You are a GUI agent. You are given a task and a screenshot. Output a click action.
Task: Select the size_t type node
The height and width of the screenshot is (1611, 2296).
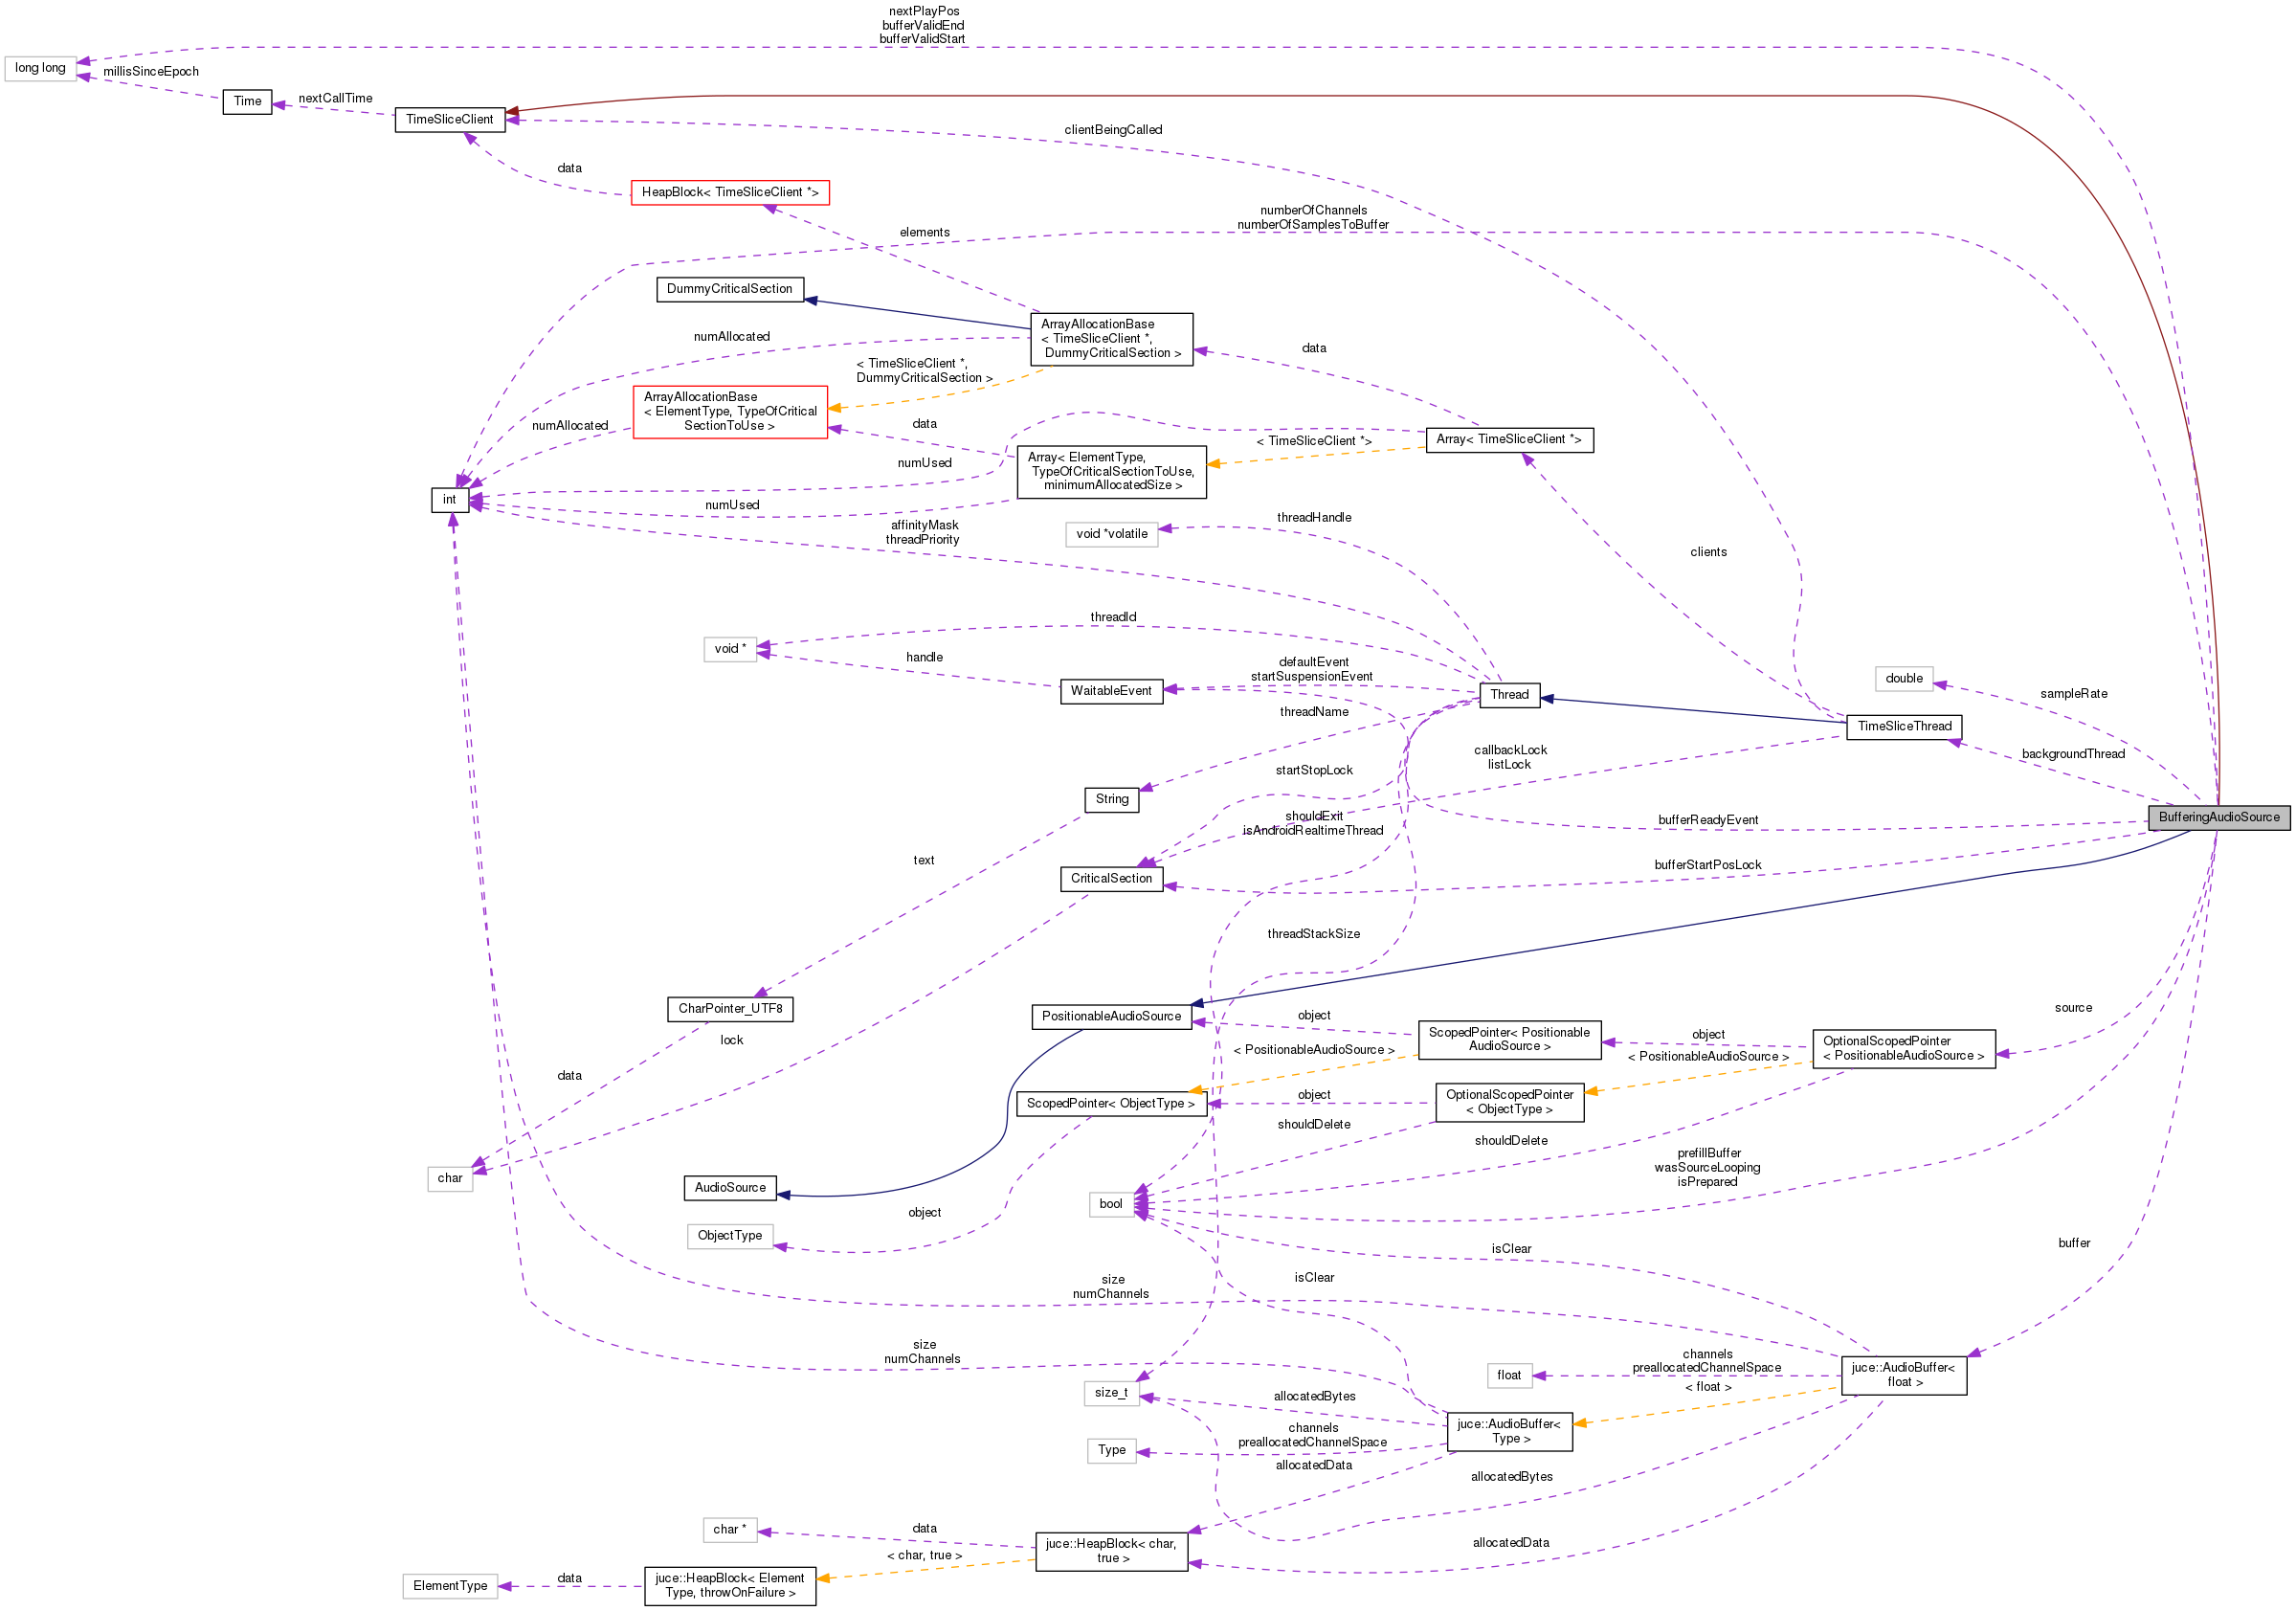click(x=1111, y=1393)
